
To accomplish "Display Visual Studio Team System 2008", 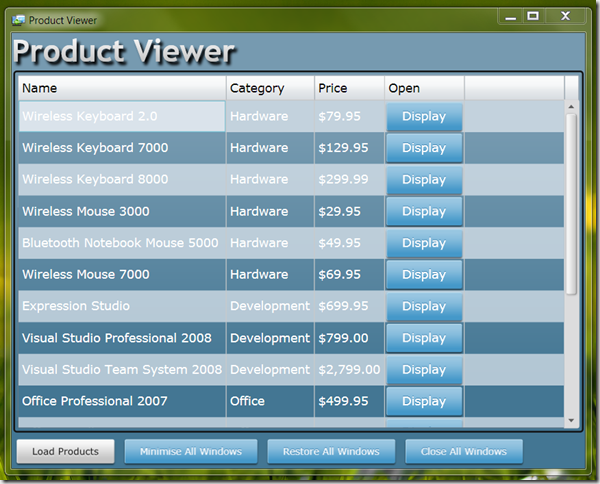I will pyautogui.click(x=424, y=370).
